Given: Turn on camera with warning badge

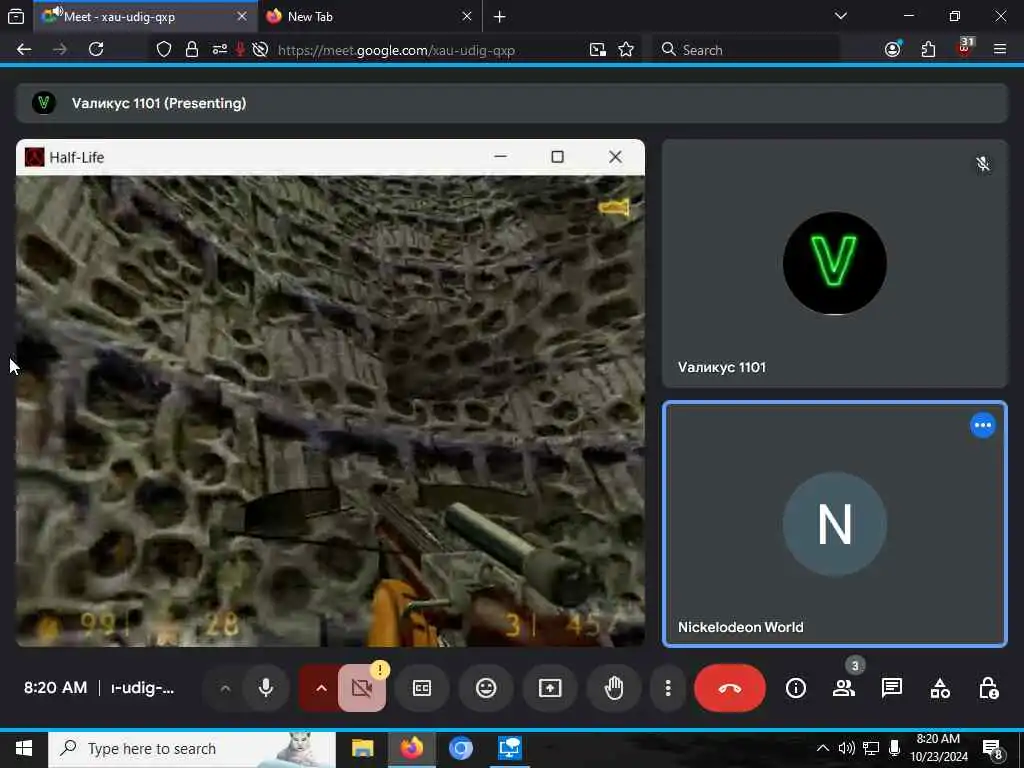Looking at the screenshot, I should 362,688.
